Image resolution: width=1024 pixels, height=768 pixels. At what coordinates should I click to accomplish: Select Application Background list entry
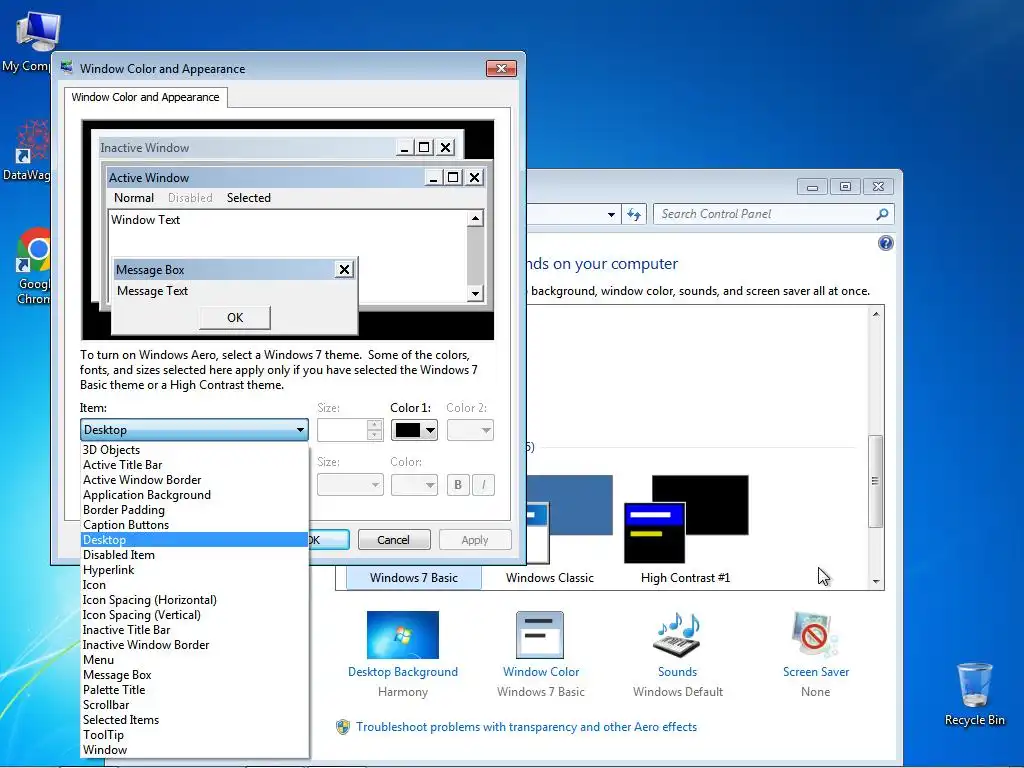(194, 494)
